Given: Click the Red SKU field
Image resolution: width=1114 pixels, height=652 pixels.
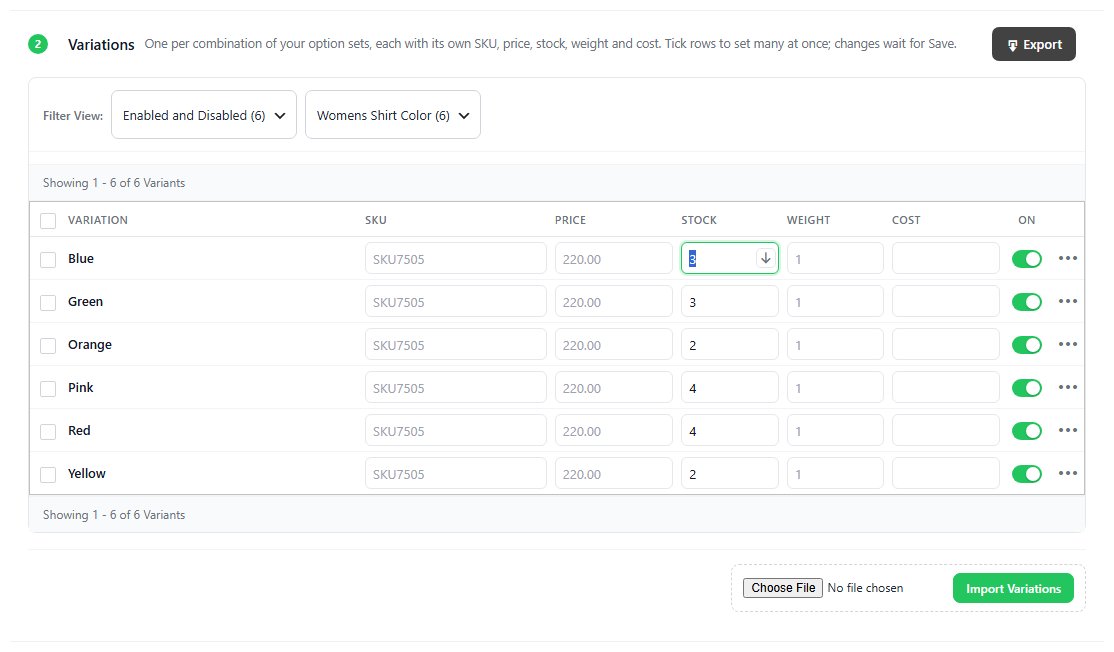Looking at the screenshot, I should coord(455,431).
